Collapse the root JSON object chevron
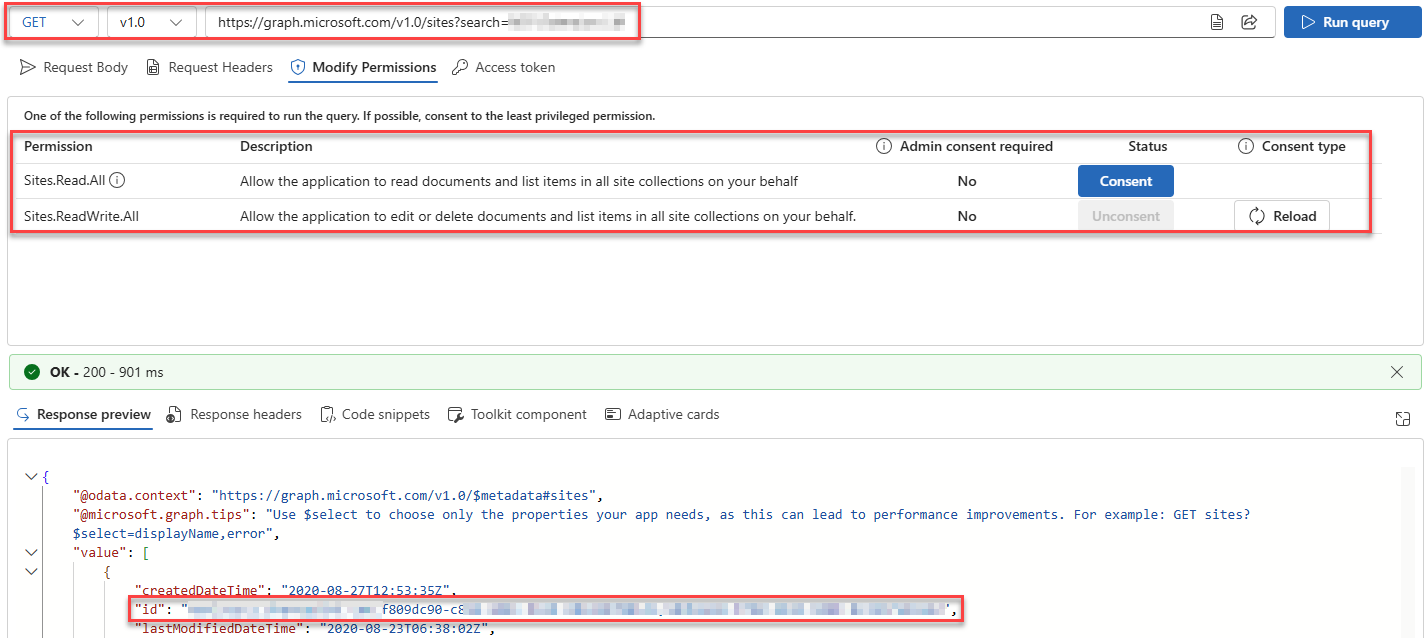Screen dimensions: 1424x638 (31, 477)
